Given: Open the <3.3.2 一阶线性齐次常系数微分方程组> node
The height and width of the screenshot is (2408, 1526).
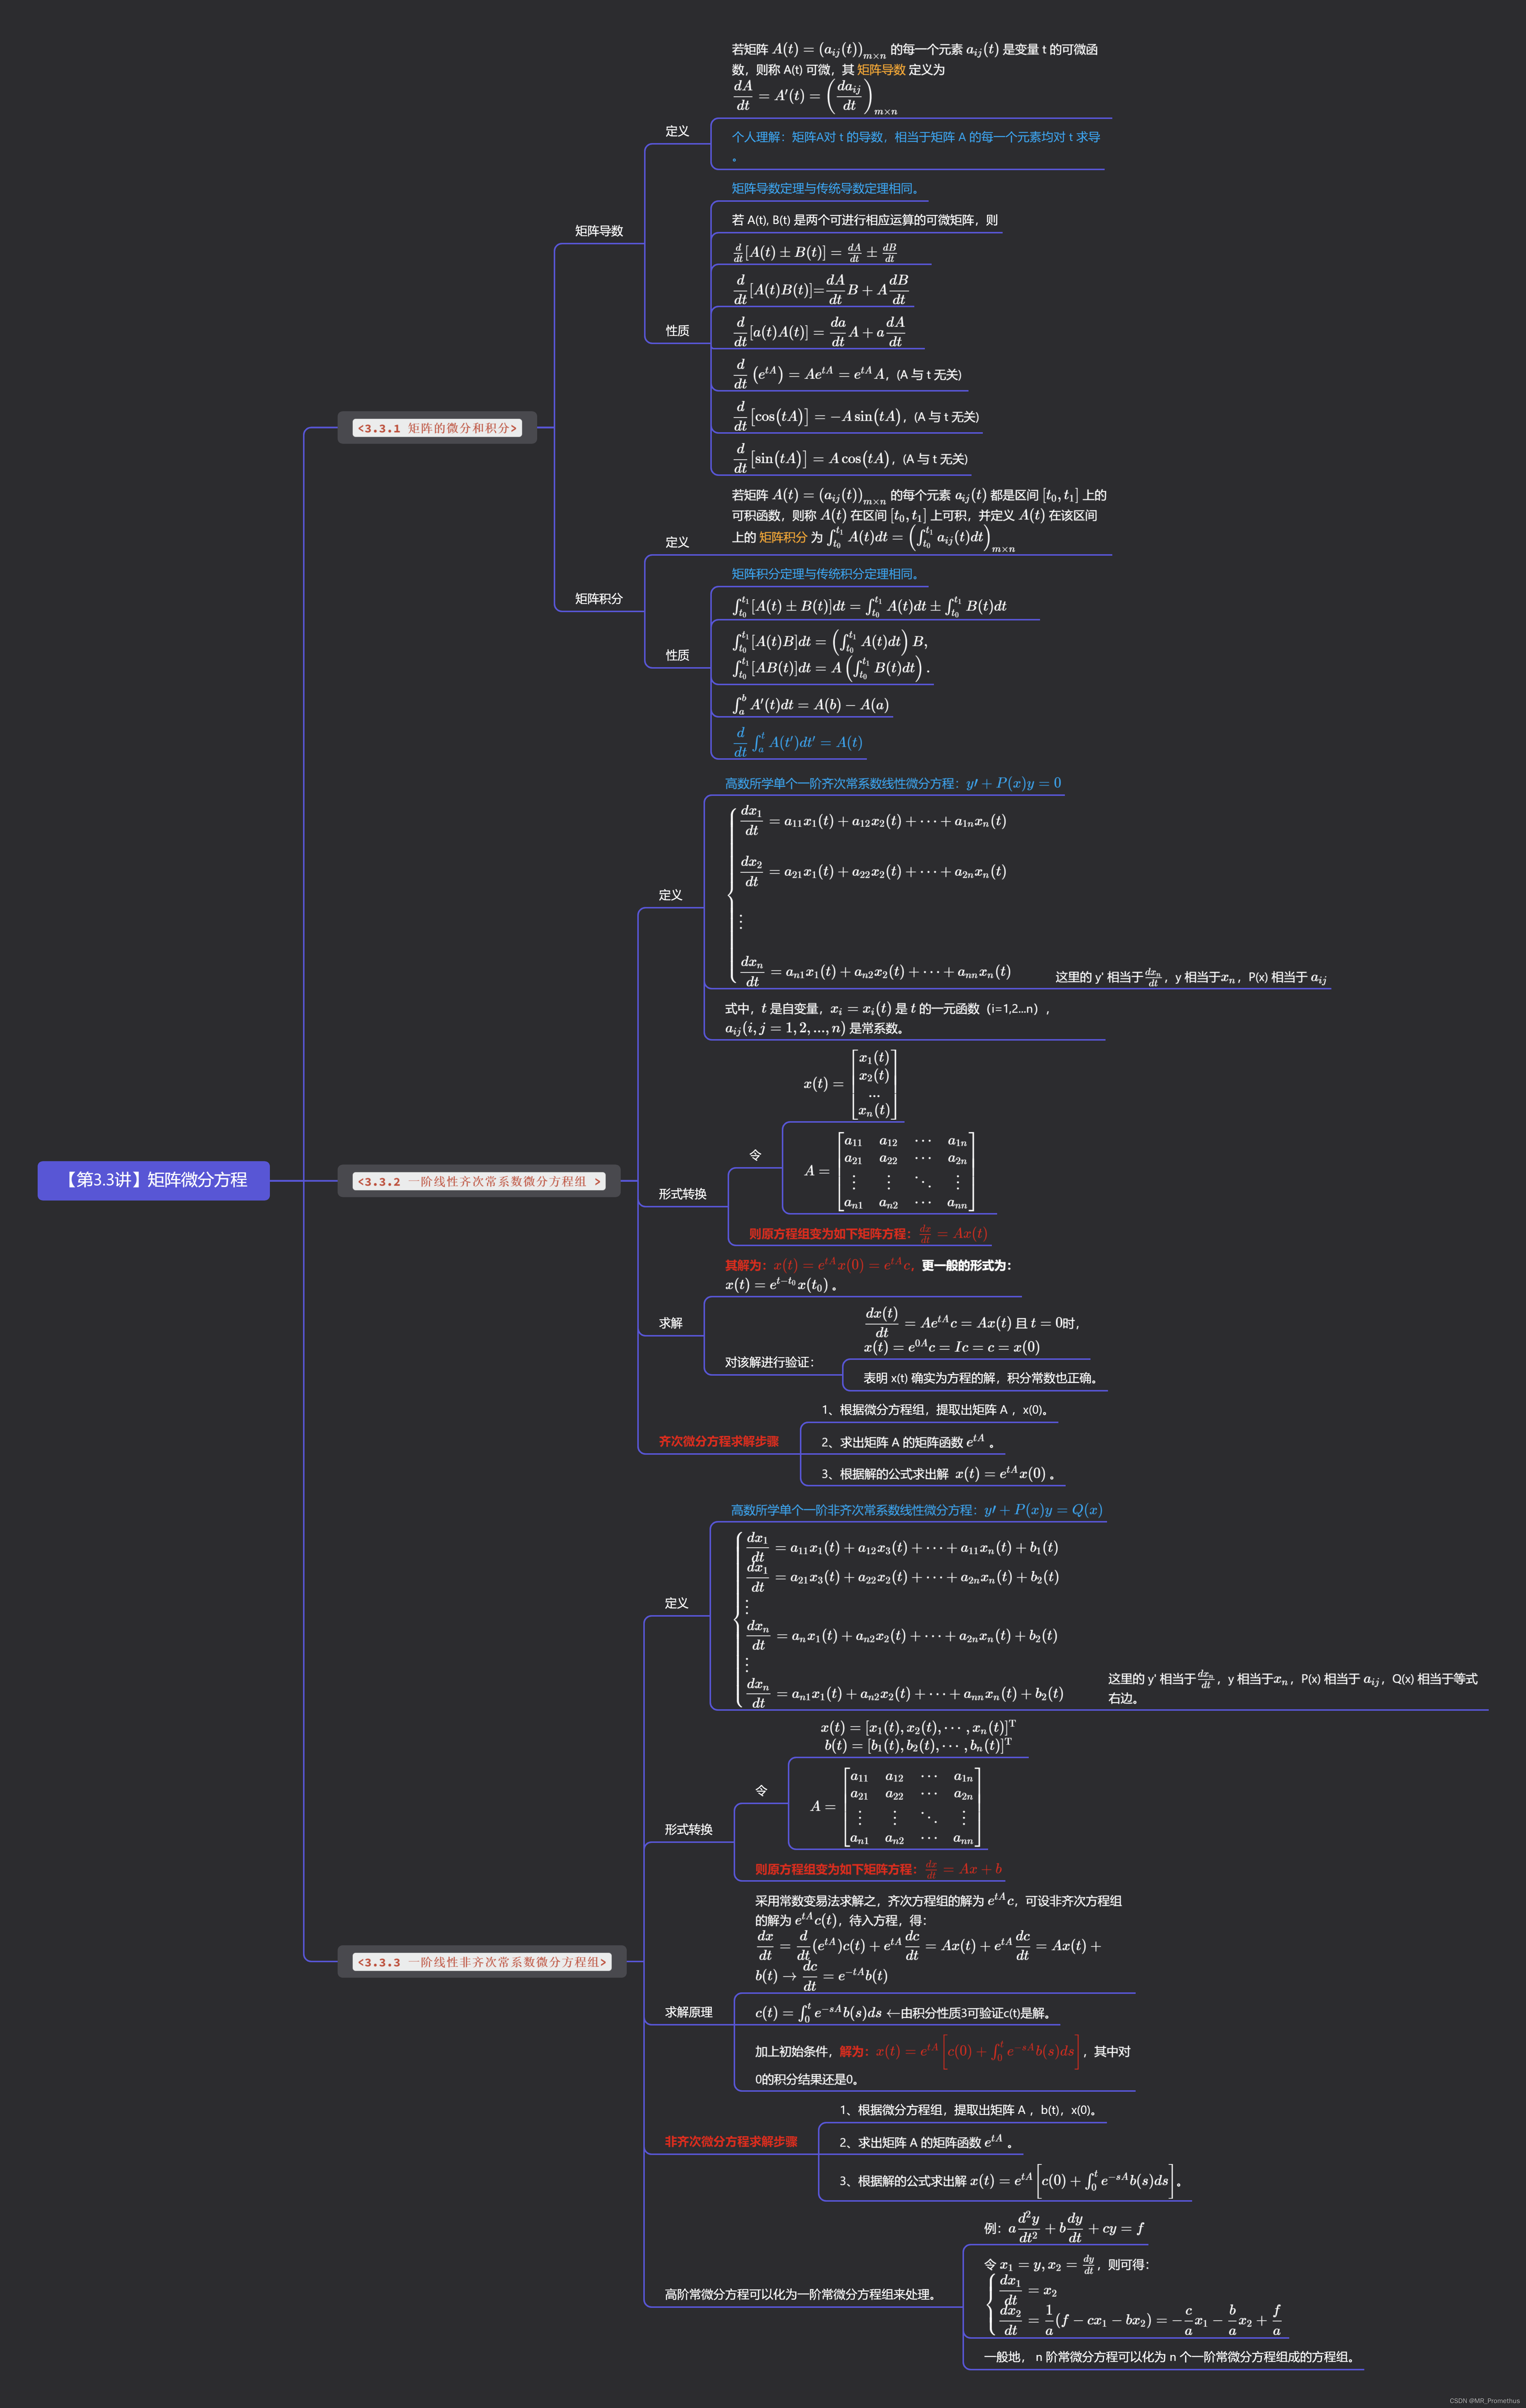Looking at the screenshot, I should click(479, 1181).
